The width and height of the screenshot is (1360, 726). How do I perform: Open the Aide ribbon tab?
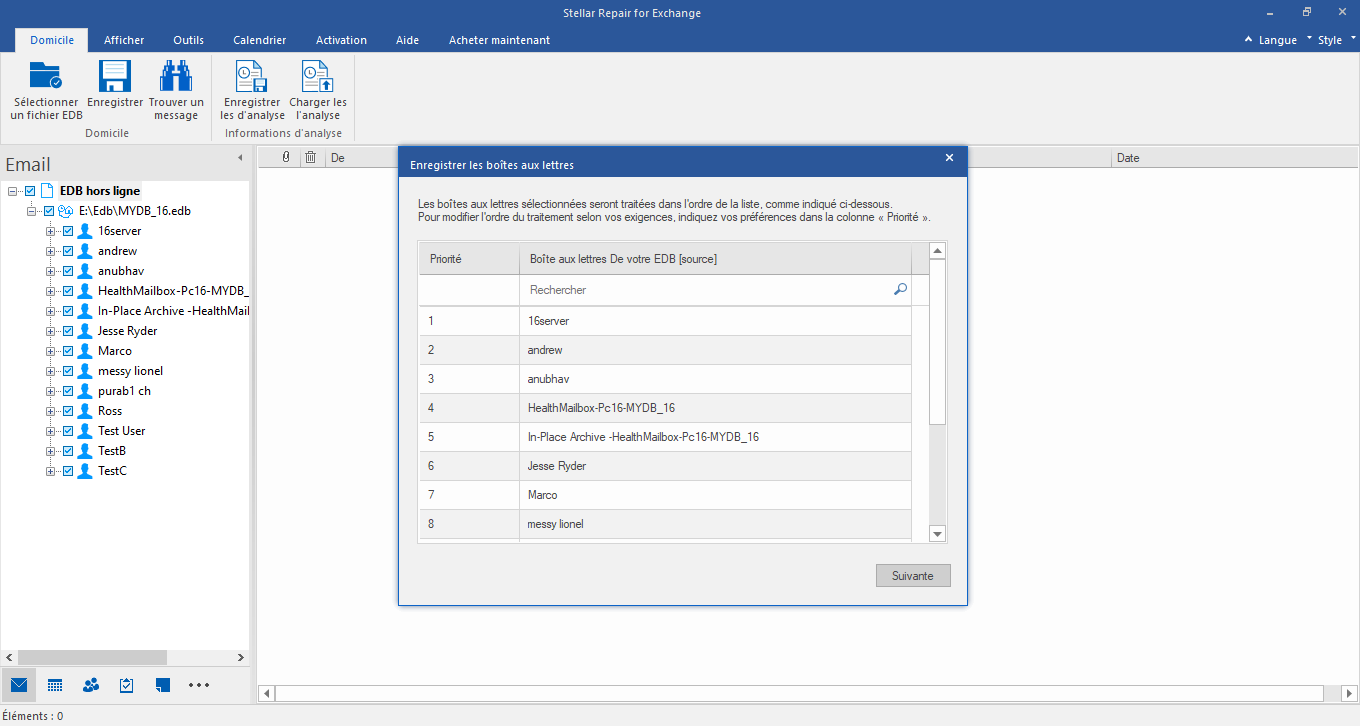407,40
